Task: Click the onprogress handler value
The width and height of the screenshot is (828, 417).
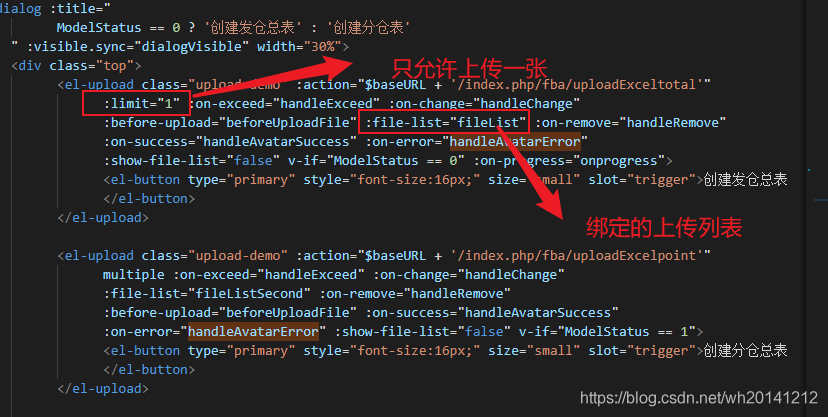Action: (x=619, y=160)
